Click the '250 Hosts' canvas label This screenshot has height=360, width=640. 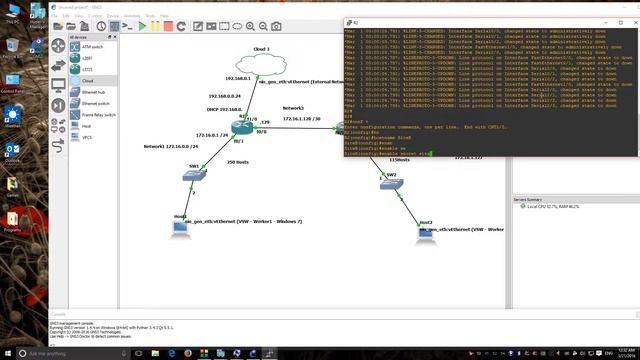[238, 162]
